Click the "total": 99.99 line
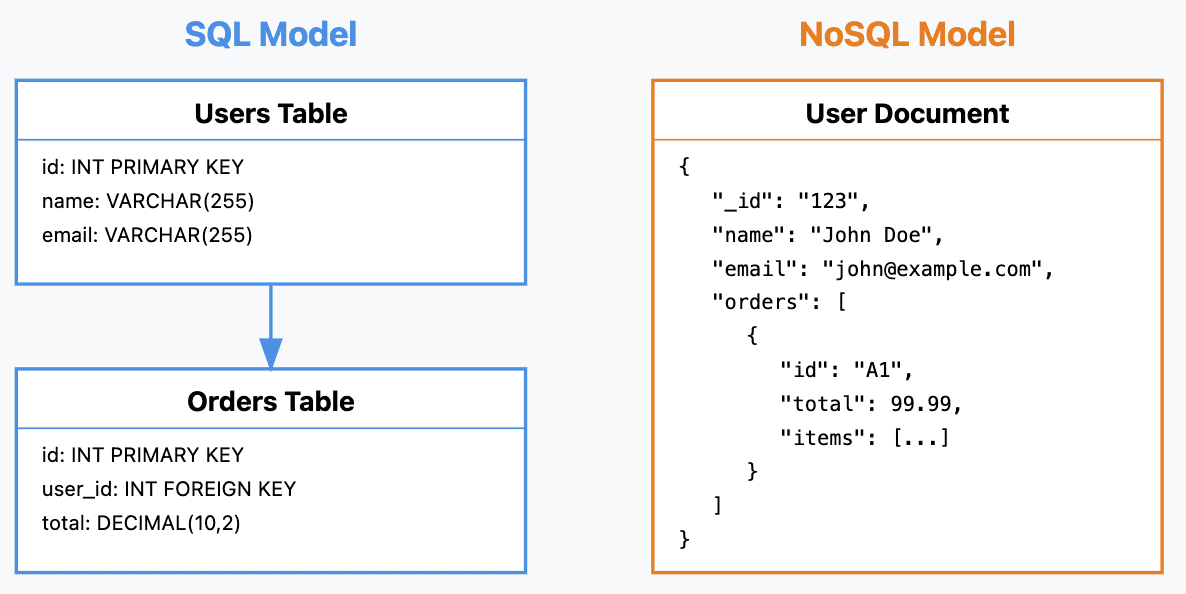 [x=871, y=404]
